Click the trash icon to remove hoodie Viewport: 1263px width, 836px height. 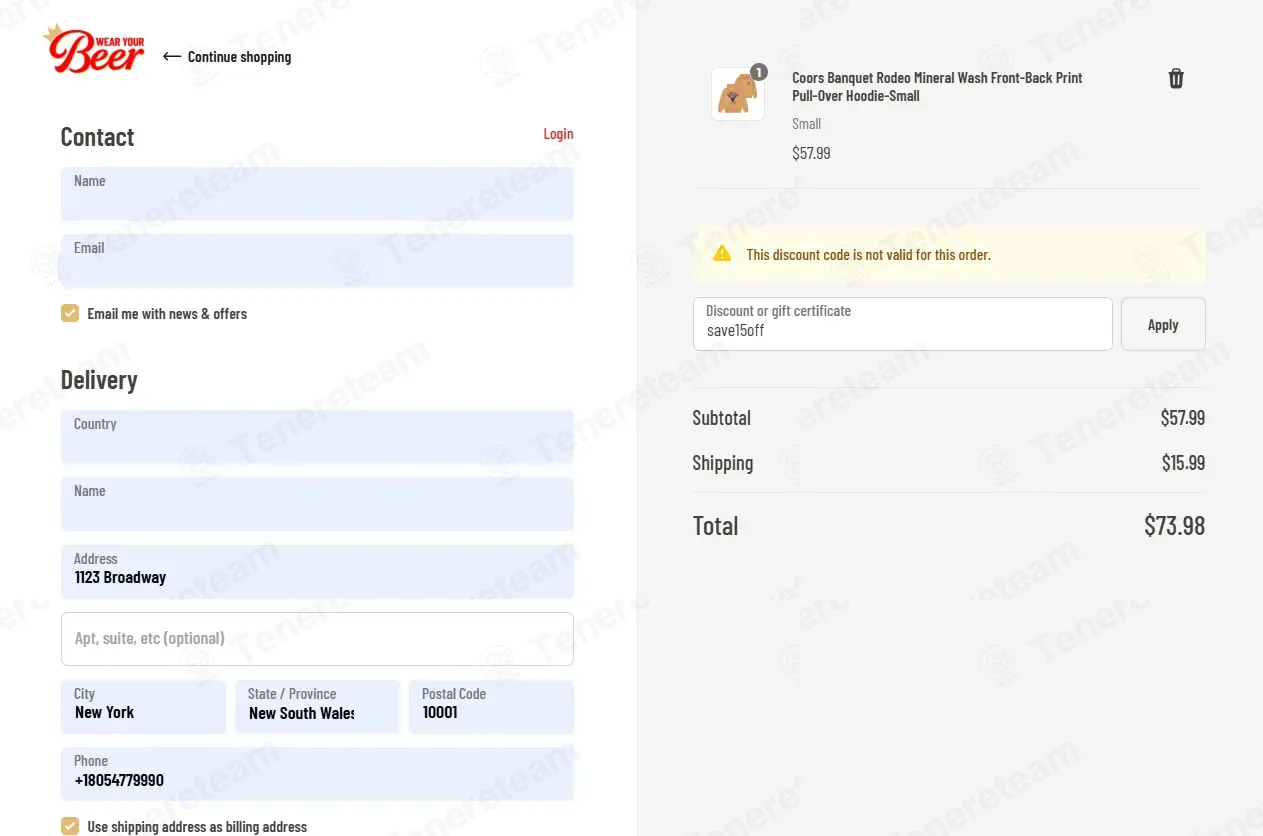(1176, 79)
